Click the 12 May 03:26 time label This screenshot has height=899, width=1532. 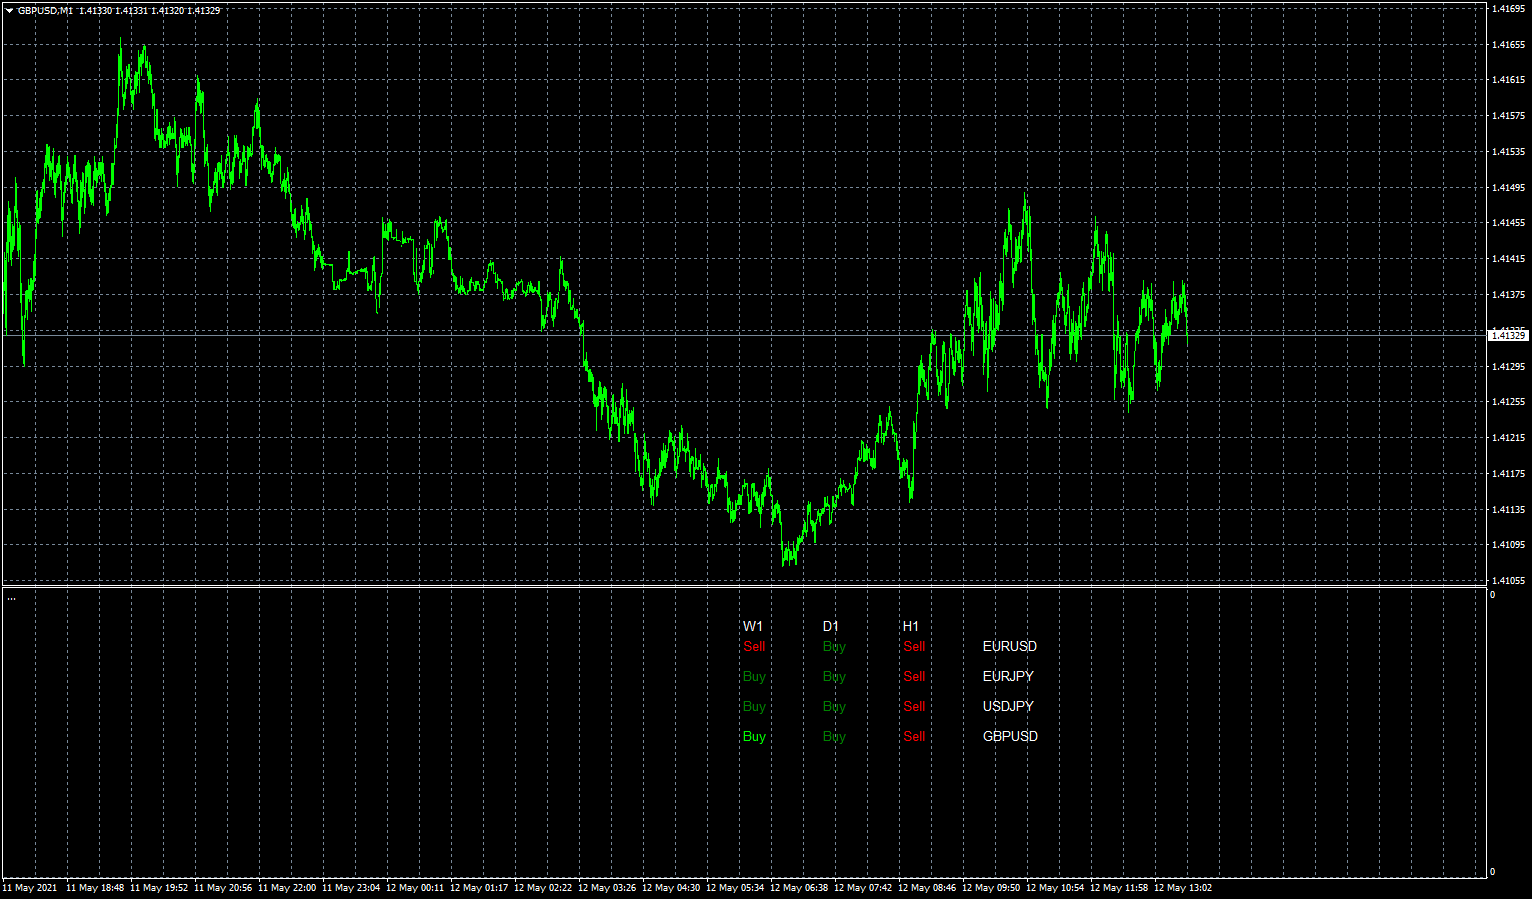(607, 887)
